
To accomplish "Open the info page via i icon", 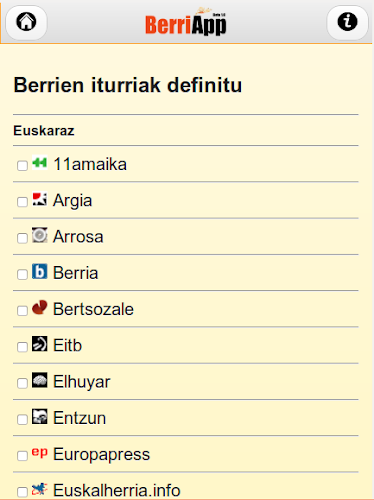I will coord(347,22).
